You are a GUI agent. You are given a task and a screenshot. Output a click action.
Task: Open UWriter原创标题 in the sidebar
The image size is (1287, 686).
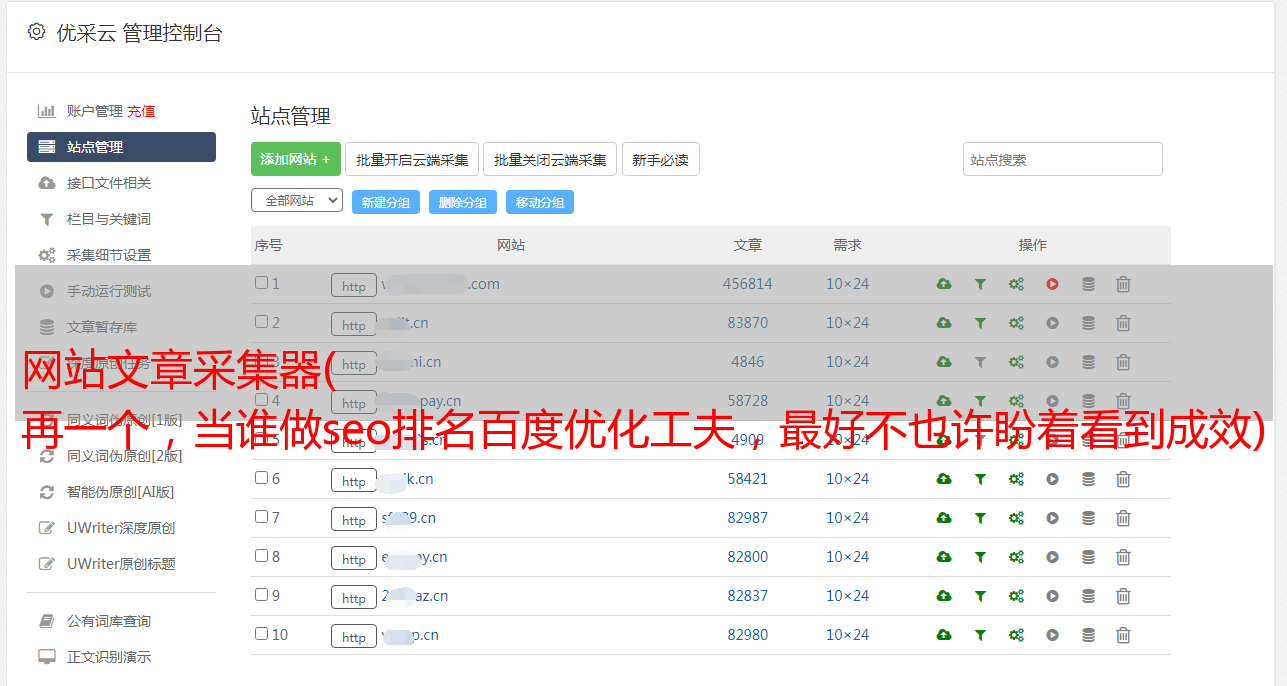[121, 564]
